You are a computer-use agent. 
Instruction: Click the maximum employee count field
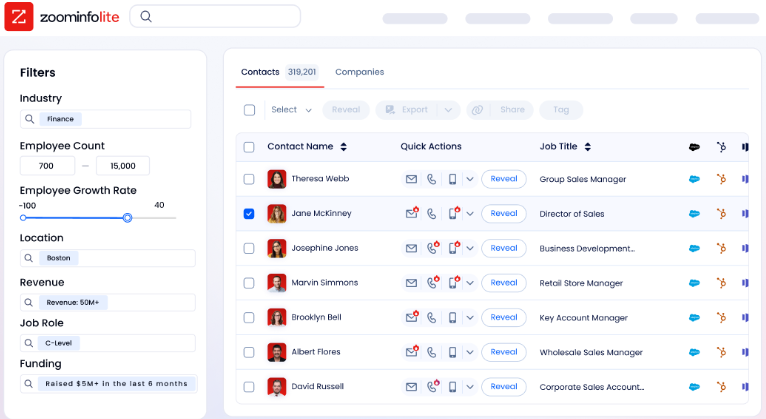tap(123, 166)
